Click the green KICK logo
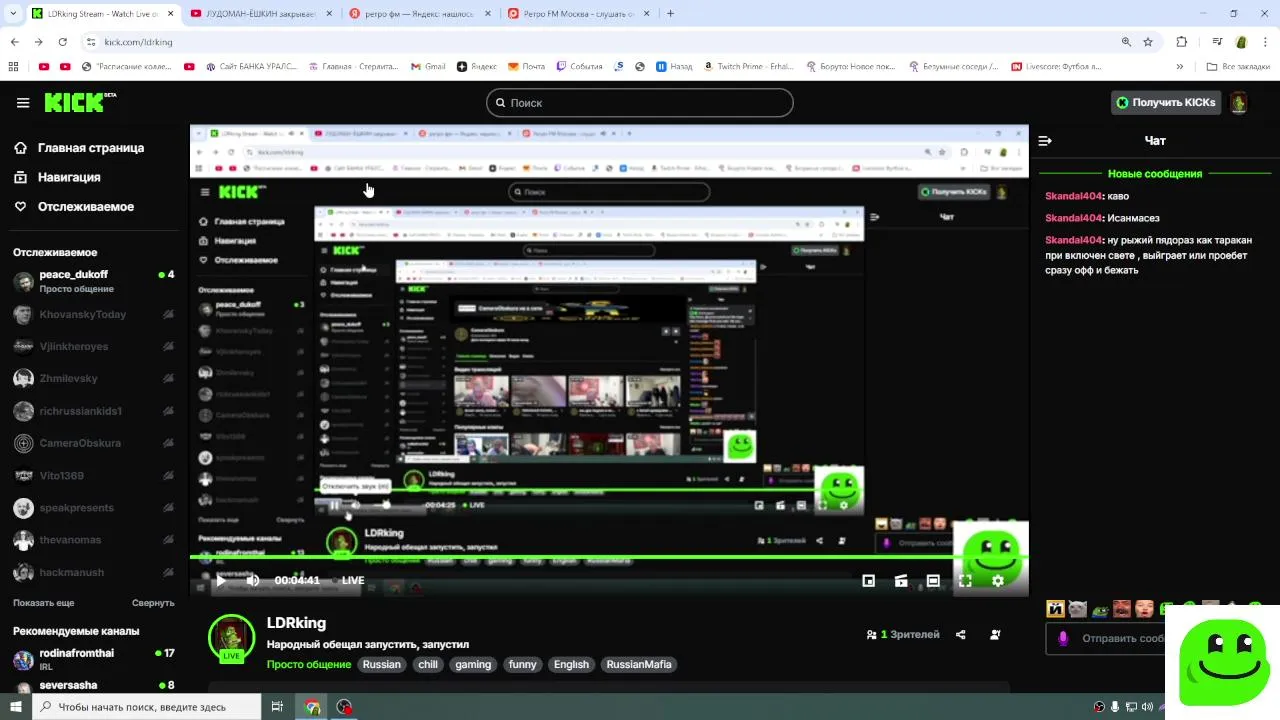Screen dimensions: 1280x720 pyautogui.click(x=80, y=102)
